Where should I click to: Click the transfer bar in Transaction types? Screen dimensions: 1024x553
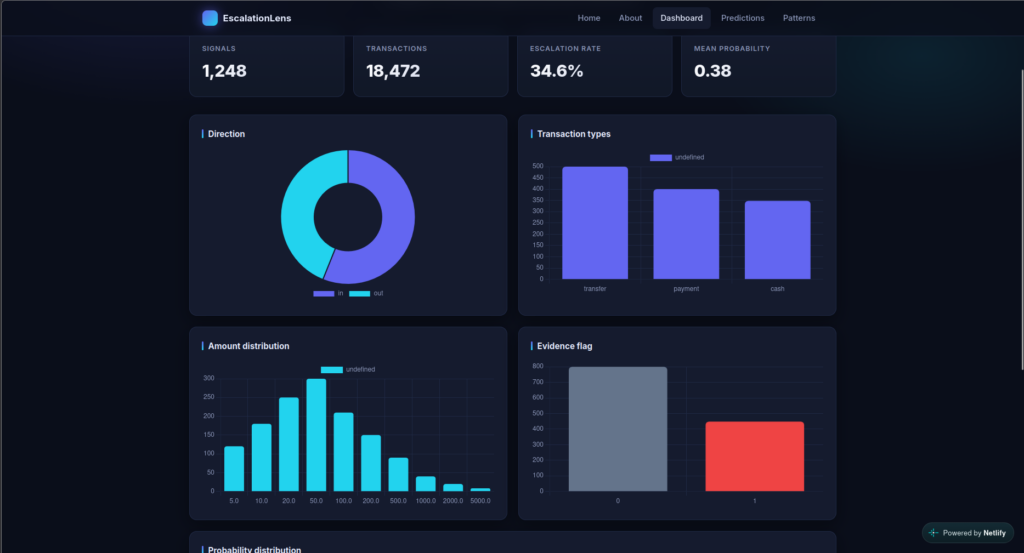point(595,223)
